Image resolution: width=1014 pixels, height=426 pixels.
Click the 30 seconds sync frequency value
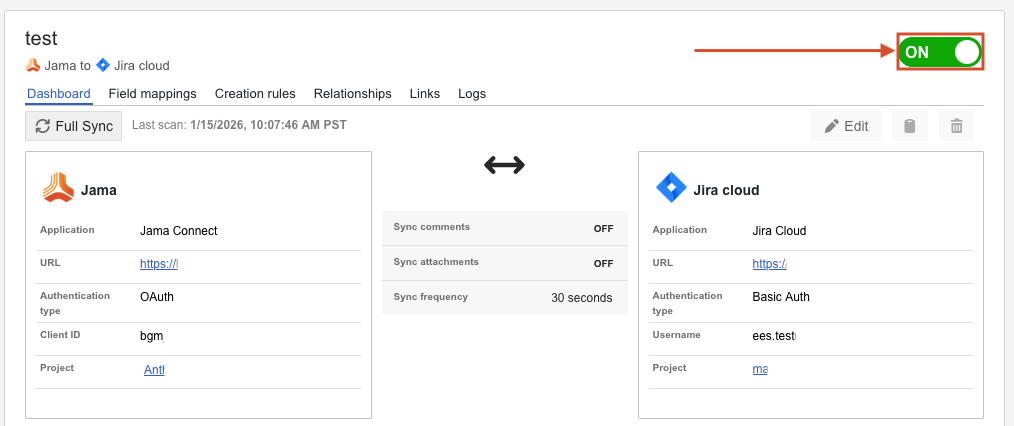coord(581,298)
